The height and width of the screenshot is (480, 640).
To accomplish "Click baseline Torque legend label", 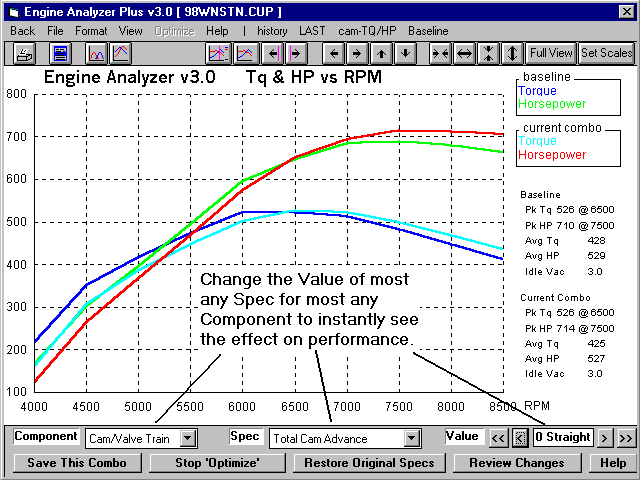I will (537, 91).
